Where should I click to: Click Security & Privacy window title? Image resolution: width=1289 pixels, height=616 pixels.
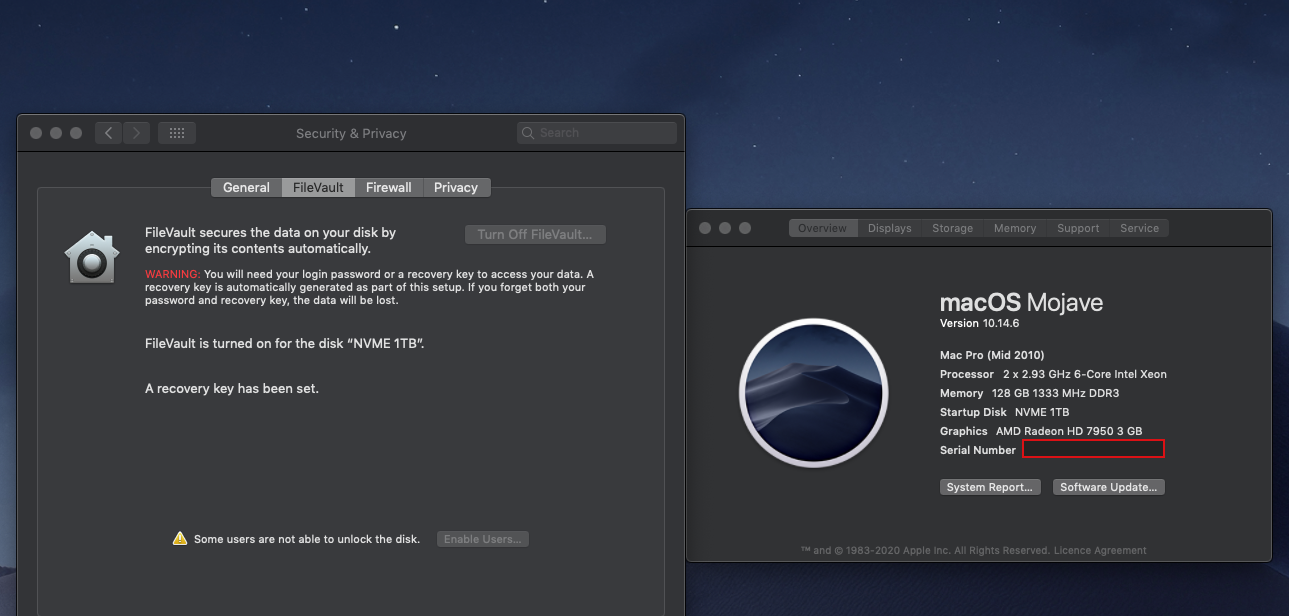point(351,133)
